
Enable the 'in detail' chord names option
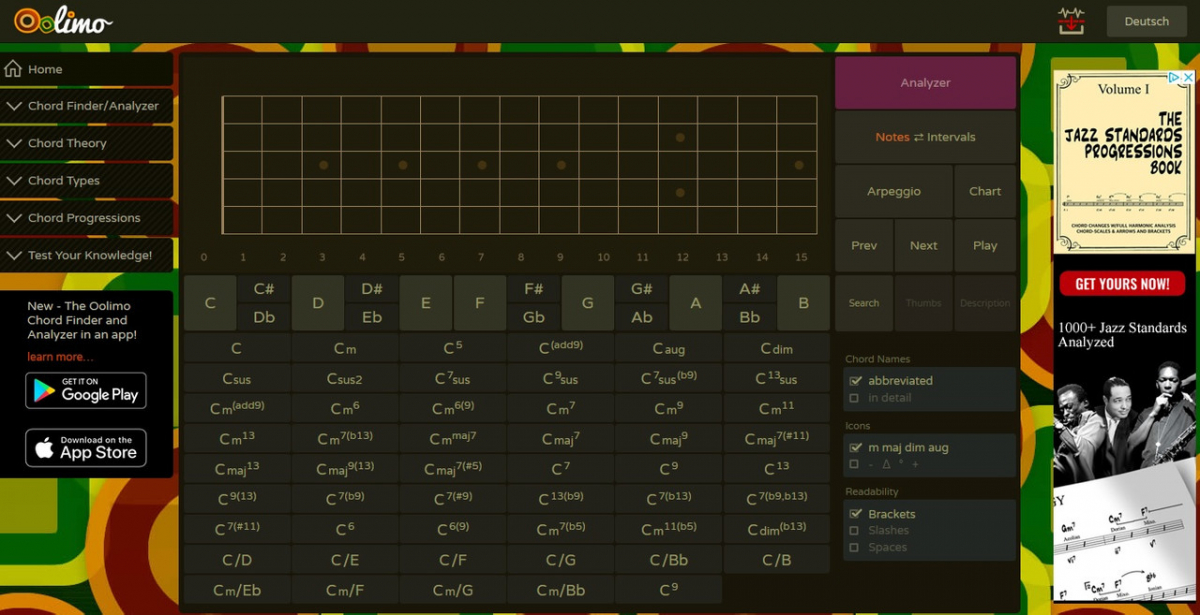coord(854,398)
